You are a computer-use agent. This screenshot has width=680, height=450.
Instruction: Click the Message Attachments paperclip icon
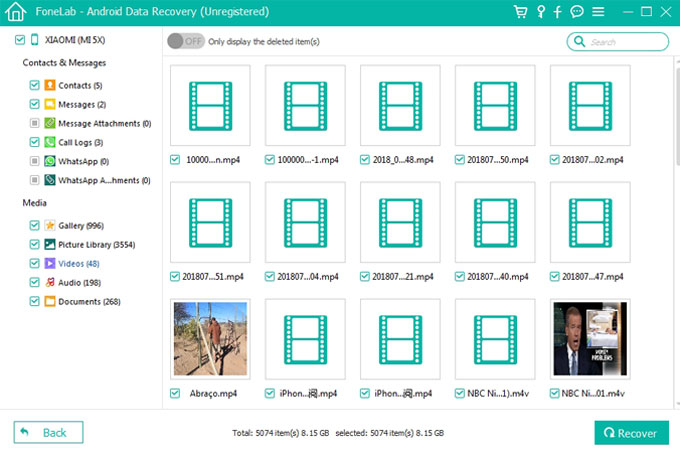[x=50, y=123]
